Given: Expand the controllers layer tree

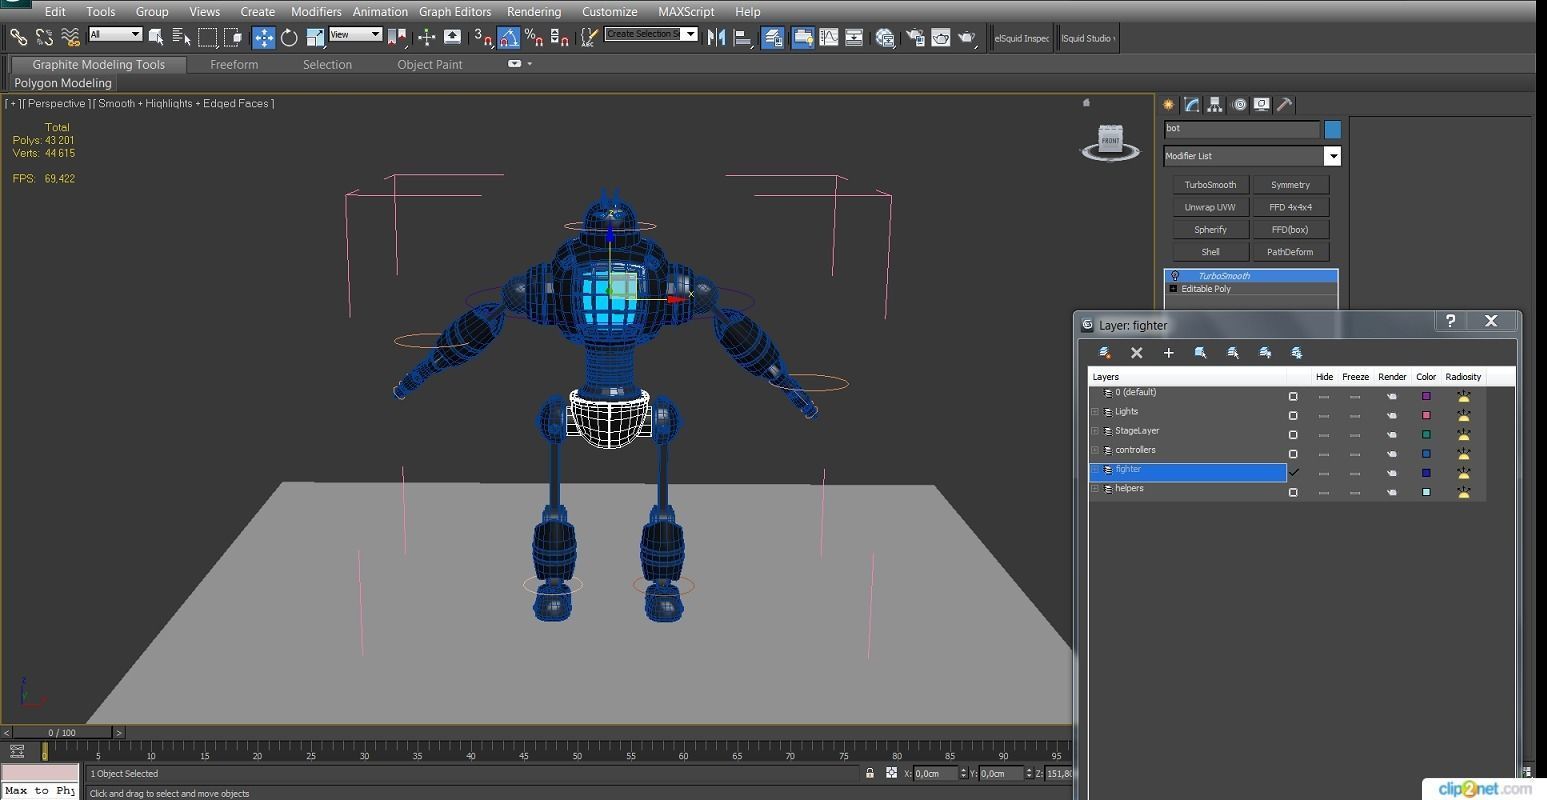Looking at the screenshot, I should pyautogui.click(x=1095, y=450).
